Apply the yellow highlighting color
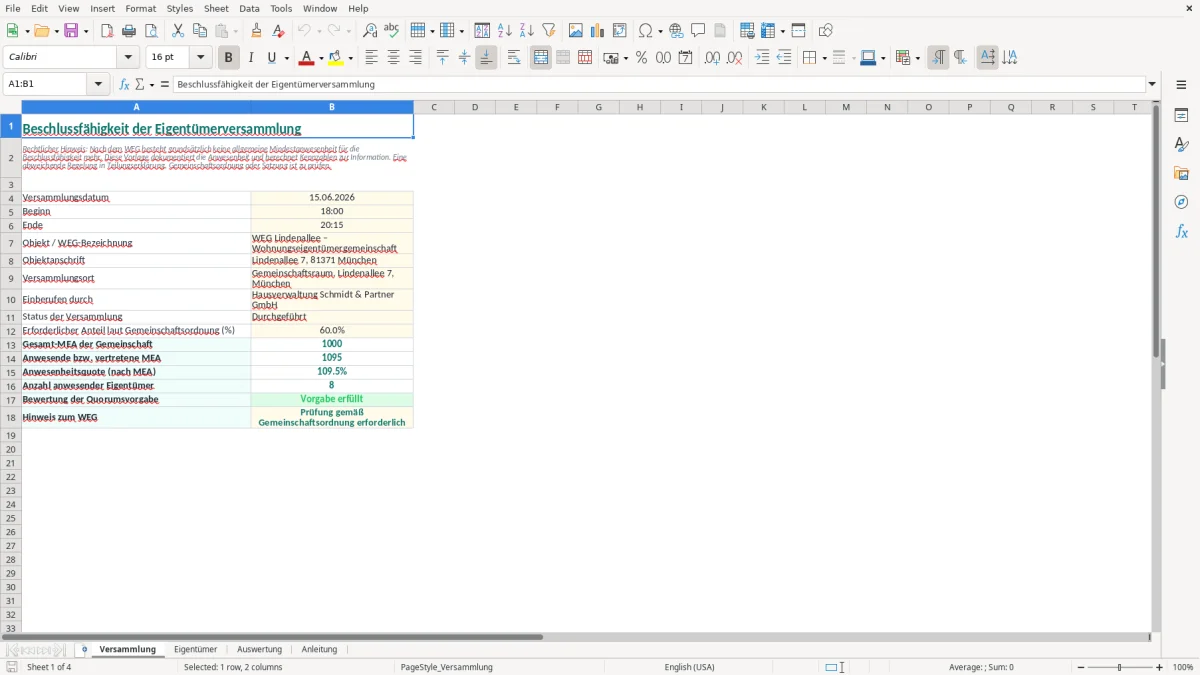 coord(336,58)
